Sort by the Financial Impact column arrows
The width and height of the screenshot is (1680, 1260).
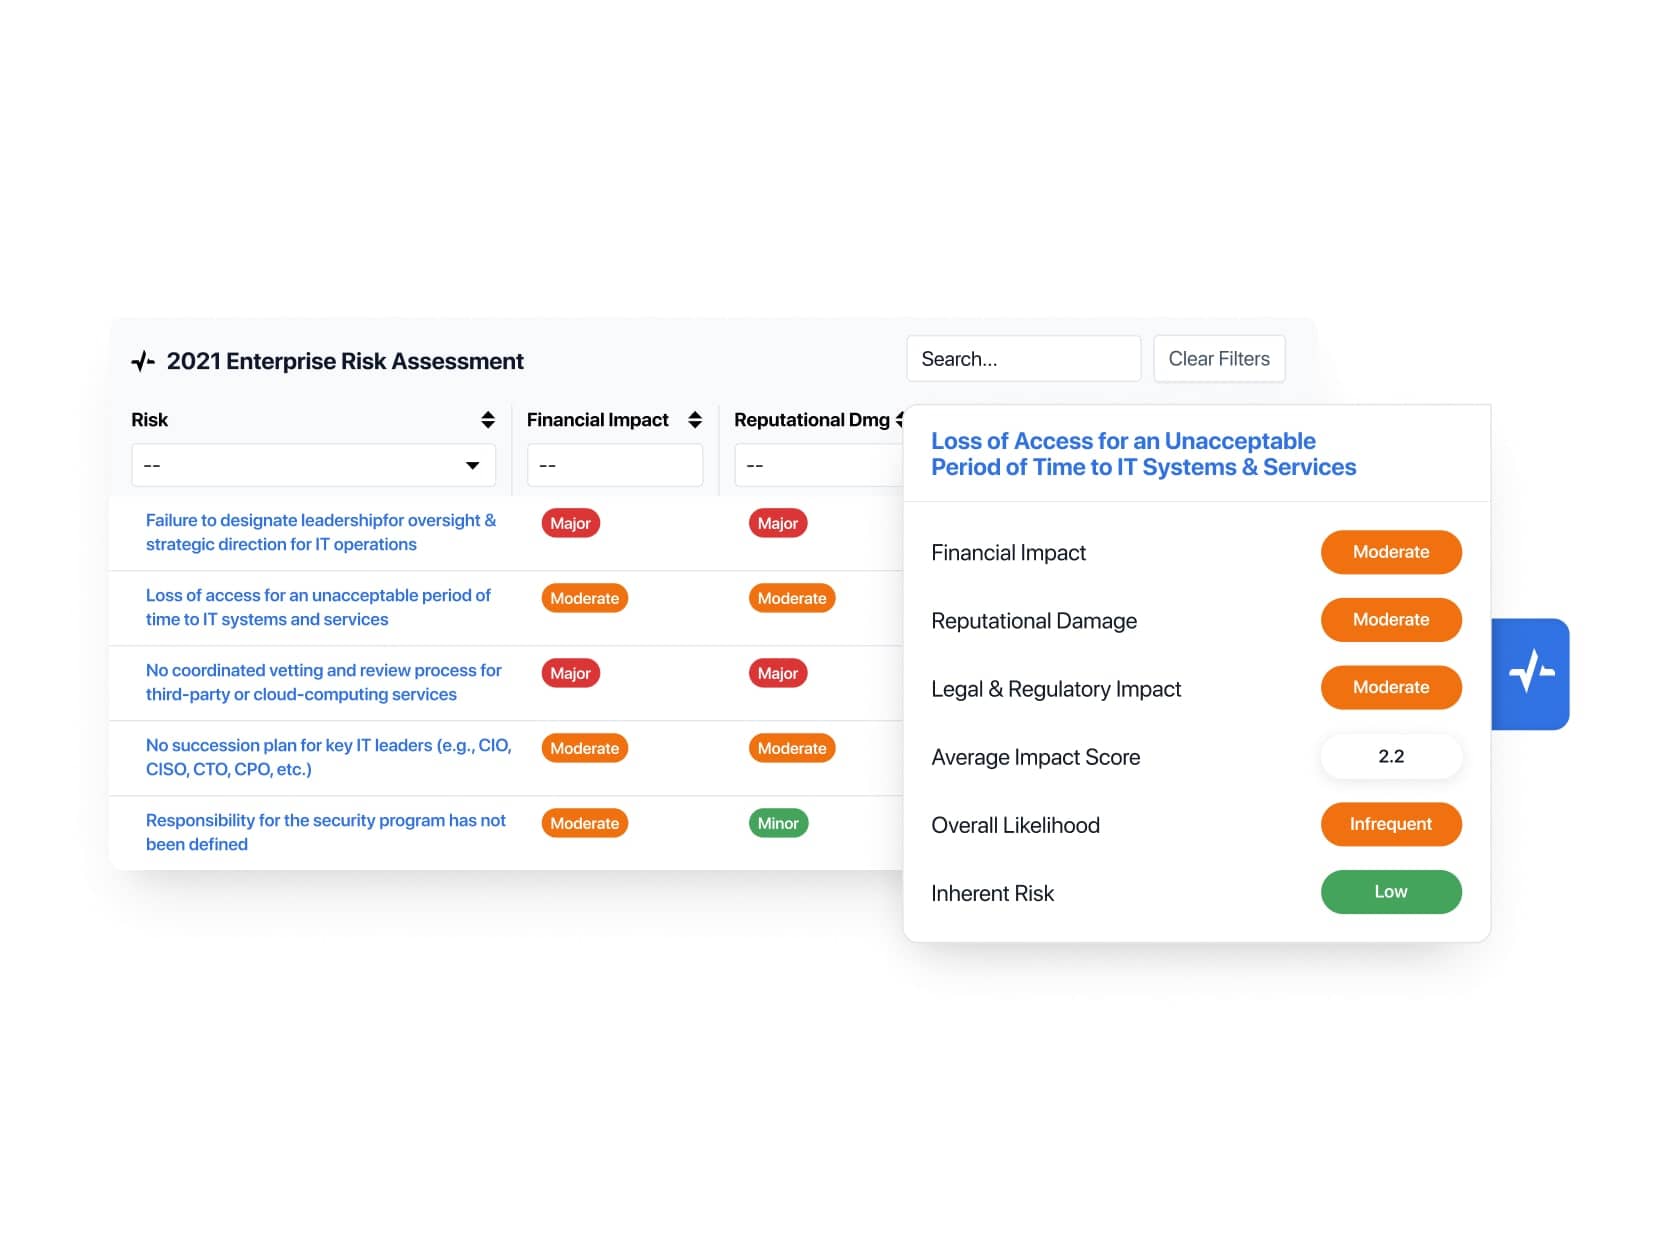tap(695, 420)
